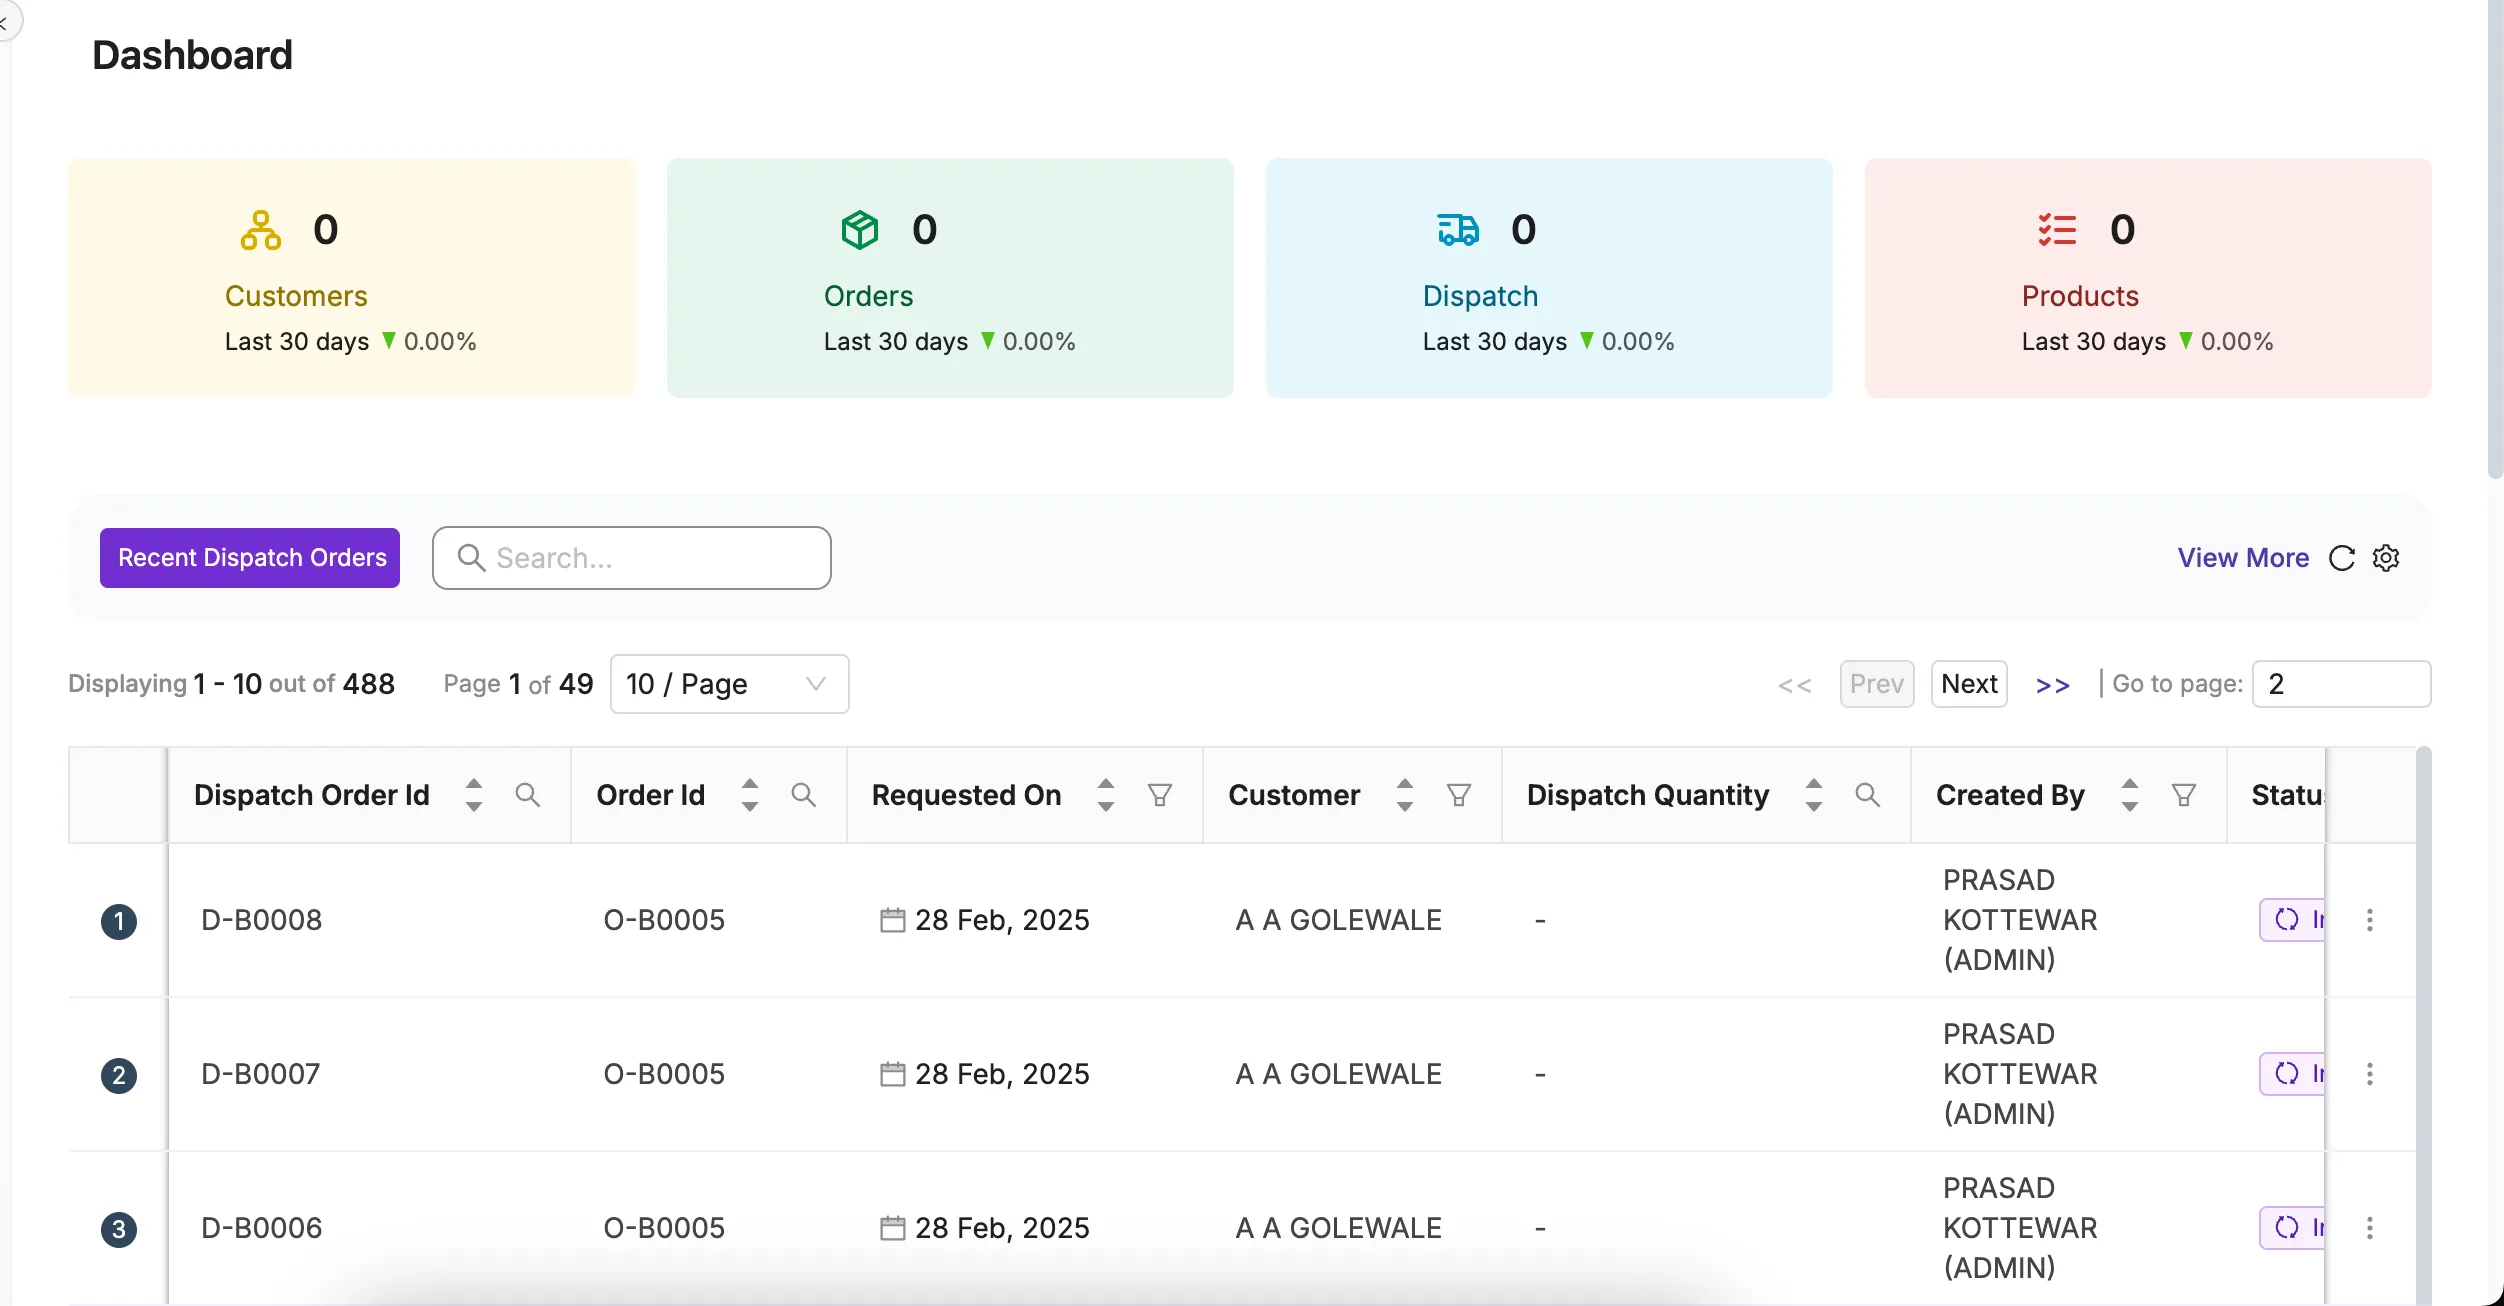Click the Orders package icon

pos(859,229)
